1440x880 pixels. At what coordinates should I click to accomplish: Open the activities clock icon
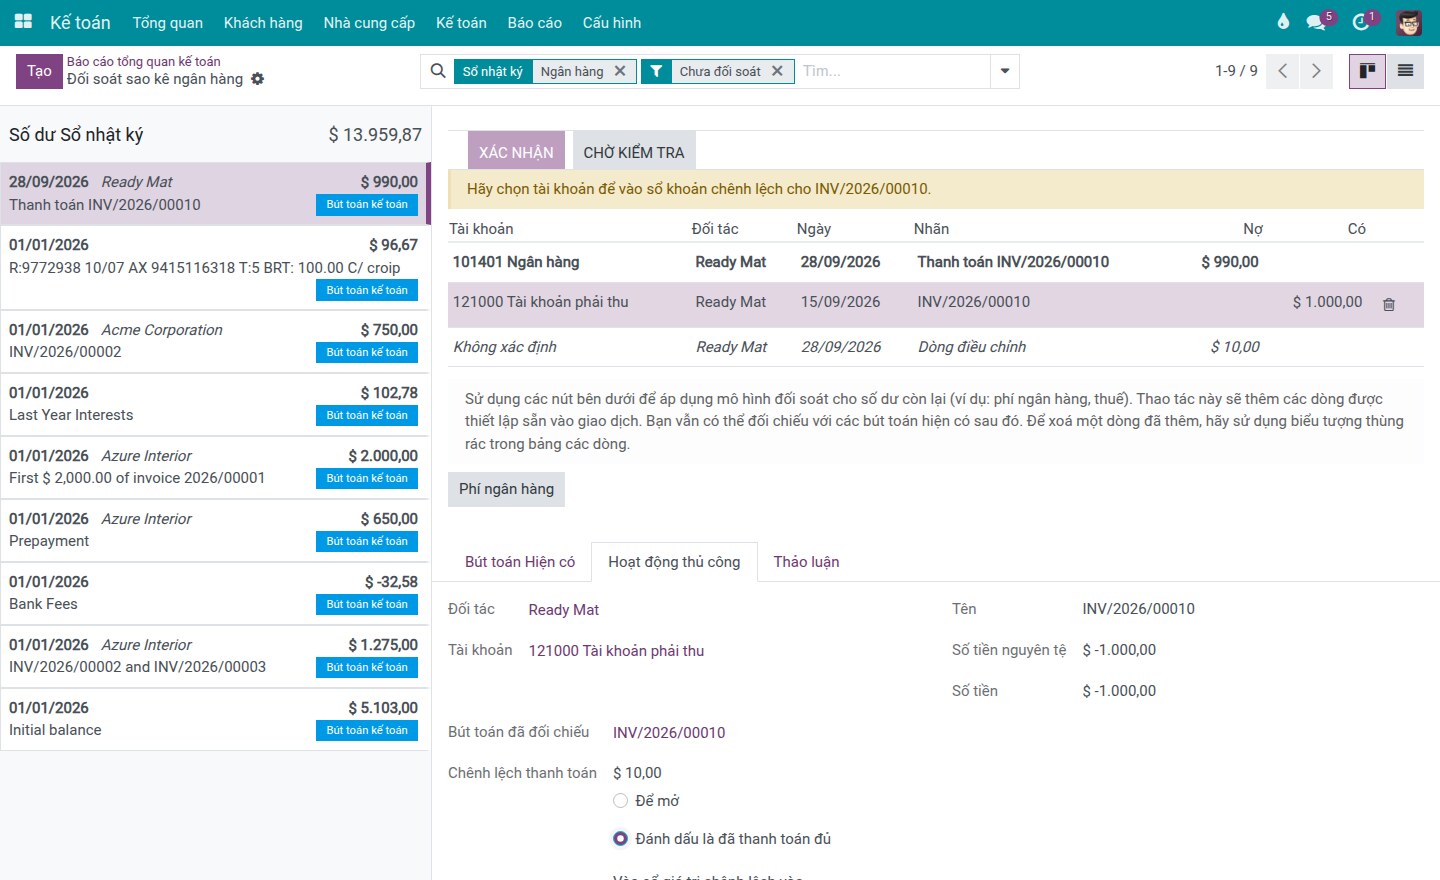pos(1361,22)
